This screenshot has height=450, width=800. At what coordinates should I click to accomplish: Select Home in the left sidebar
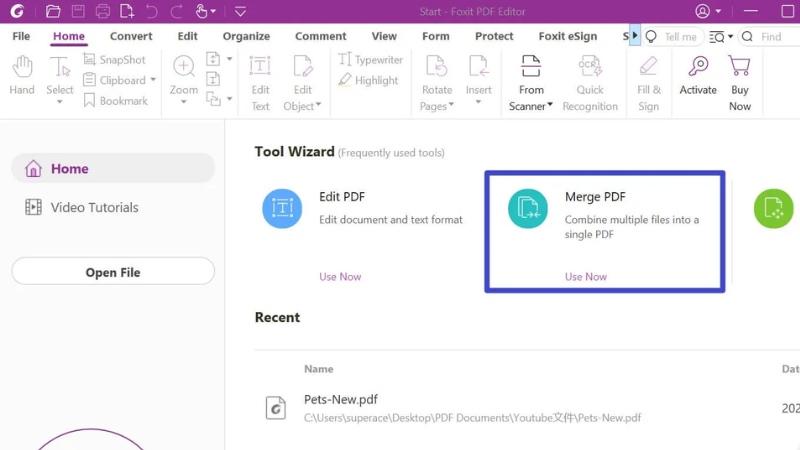[x=113, y=168]
